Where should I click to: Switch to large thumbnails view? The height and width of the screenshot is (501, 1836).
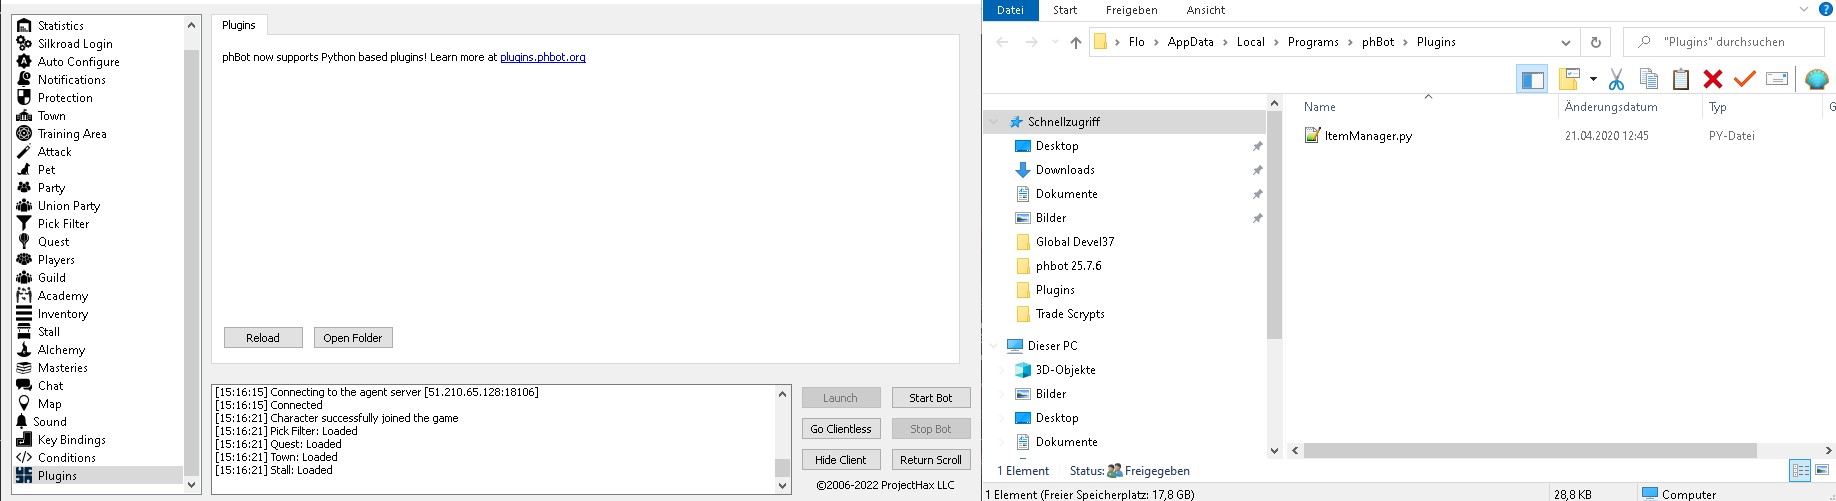click(x=1822, y=470)
